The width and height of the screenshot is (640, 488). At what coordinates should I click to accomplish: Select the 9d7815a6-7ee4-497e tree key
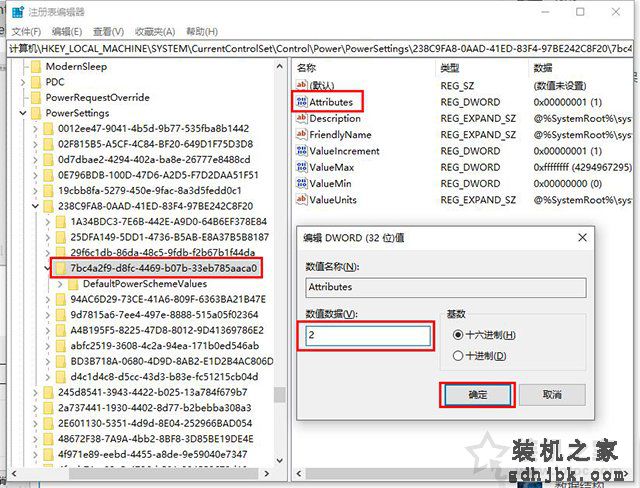(x=164, y=315)
